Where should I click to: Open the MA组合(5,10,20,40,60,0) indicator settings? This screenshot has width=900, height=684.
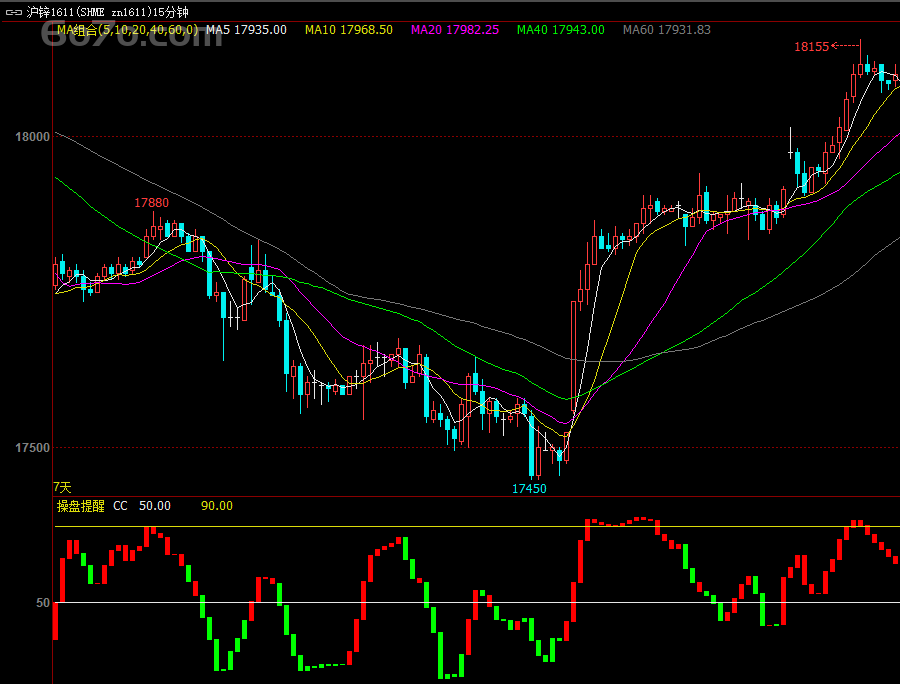point(127,30)
